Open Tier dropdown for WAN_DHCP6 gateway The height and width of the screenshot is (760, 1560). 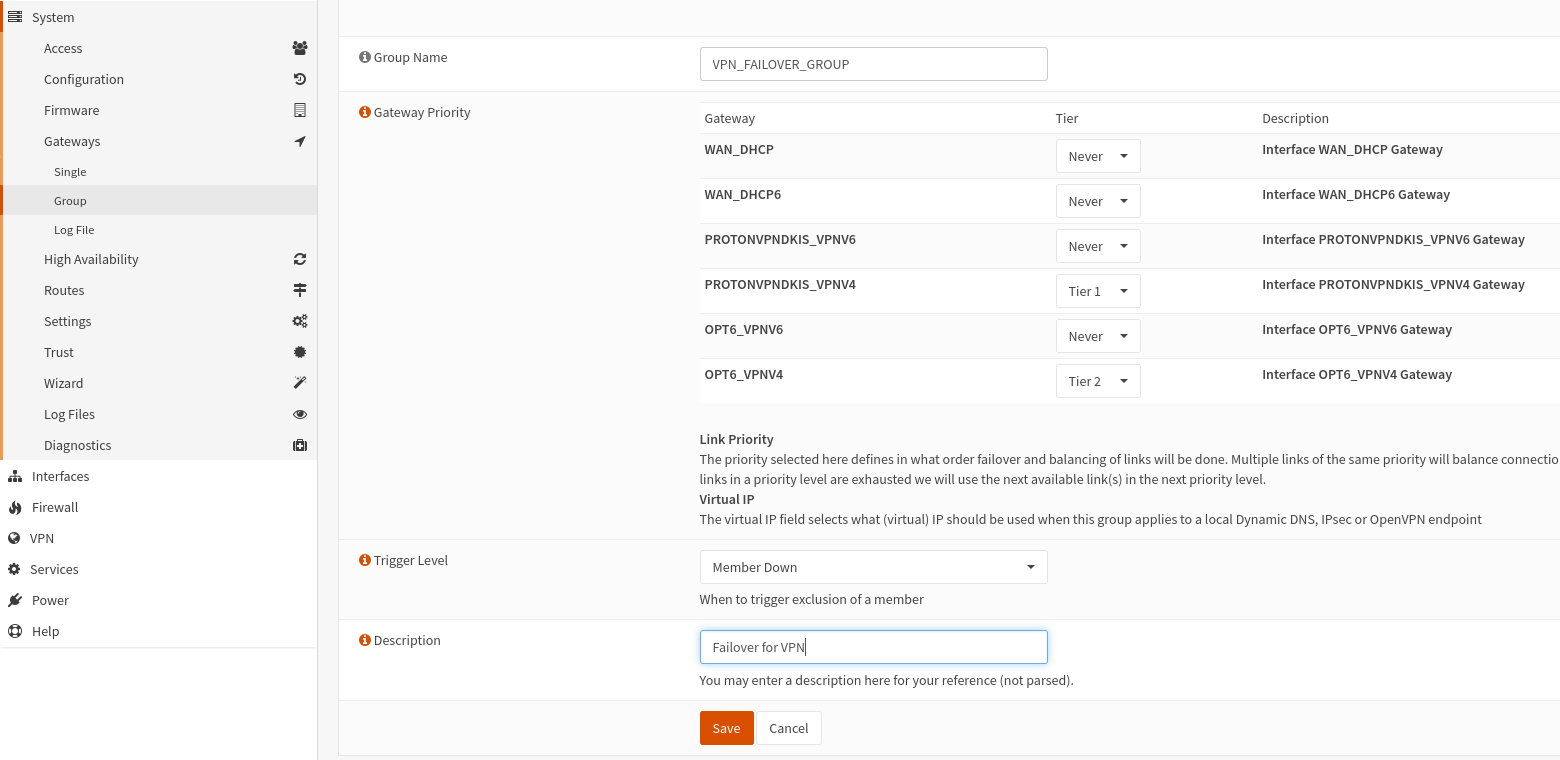point(1098,201)
